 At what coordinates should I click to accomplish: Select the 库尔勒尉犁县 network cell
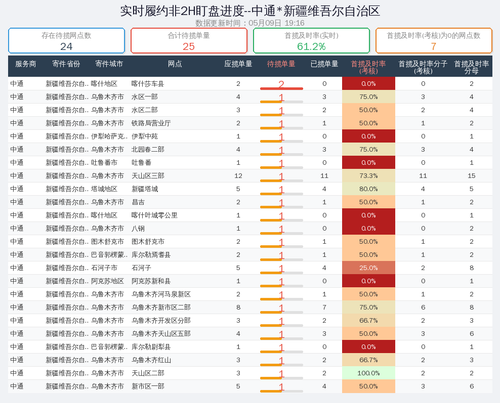coord(151,347)
